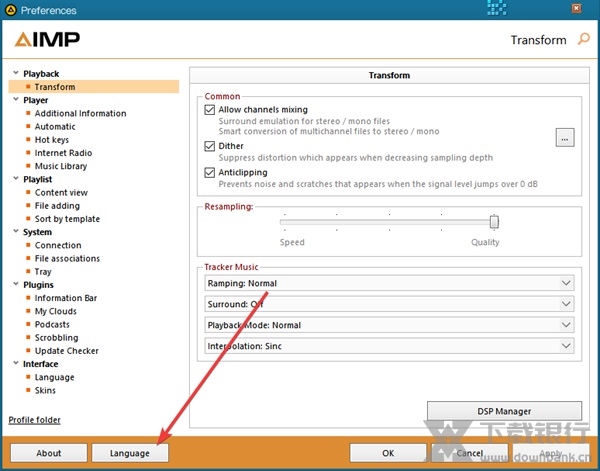Screen dimensions: 600x471
Task: Select Hot keys in the sidebar
Action: [52, 140]
